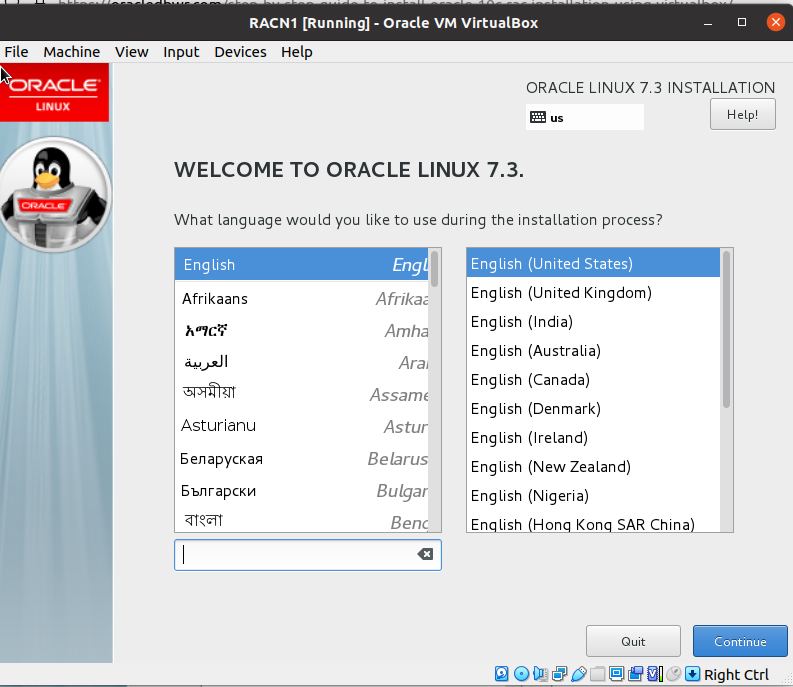Viewport: 793px width, 687px height.
Task: Select the Amharic language row
Action: pyautogui.click(x=301, y=331)
